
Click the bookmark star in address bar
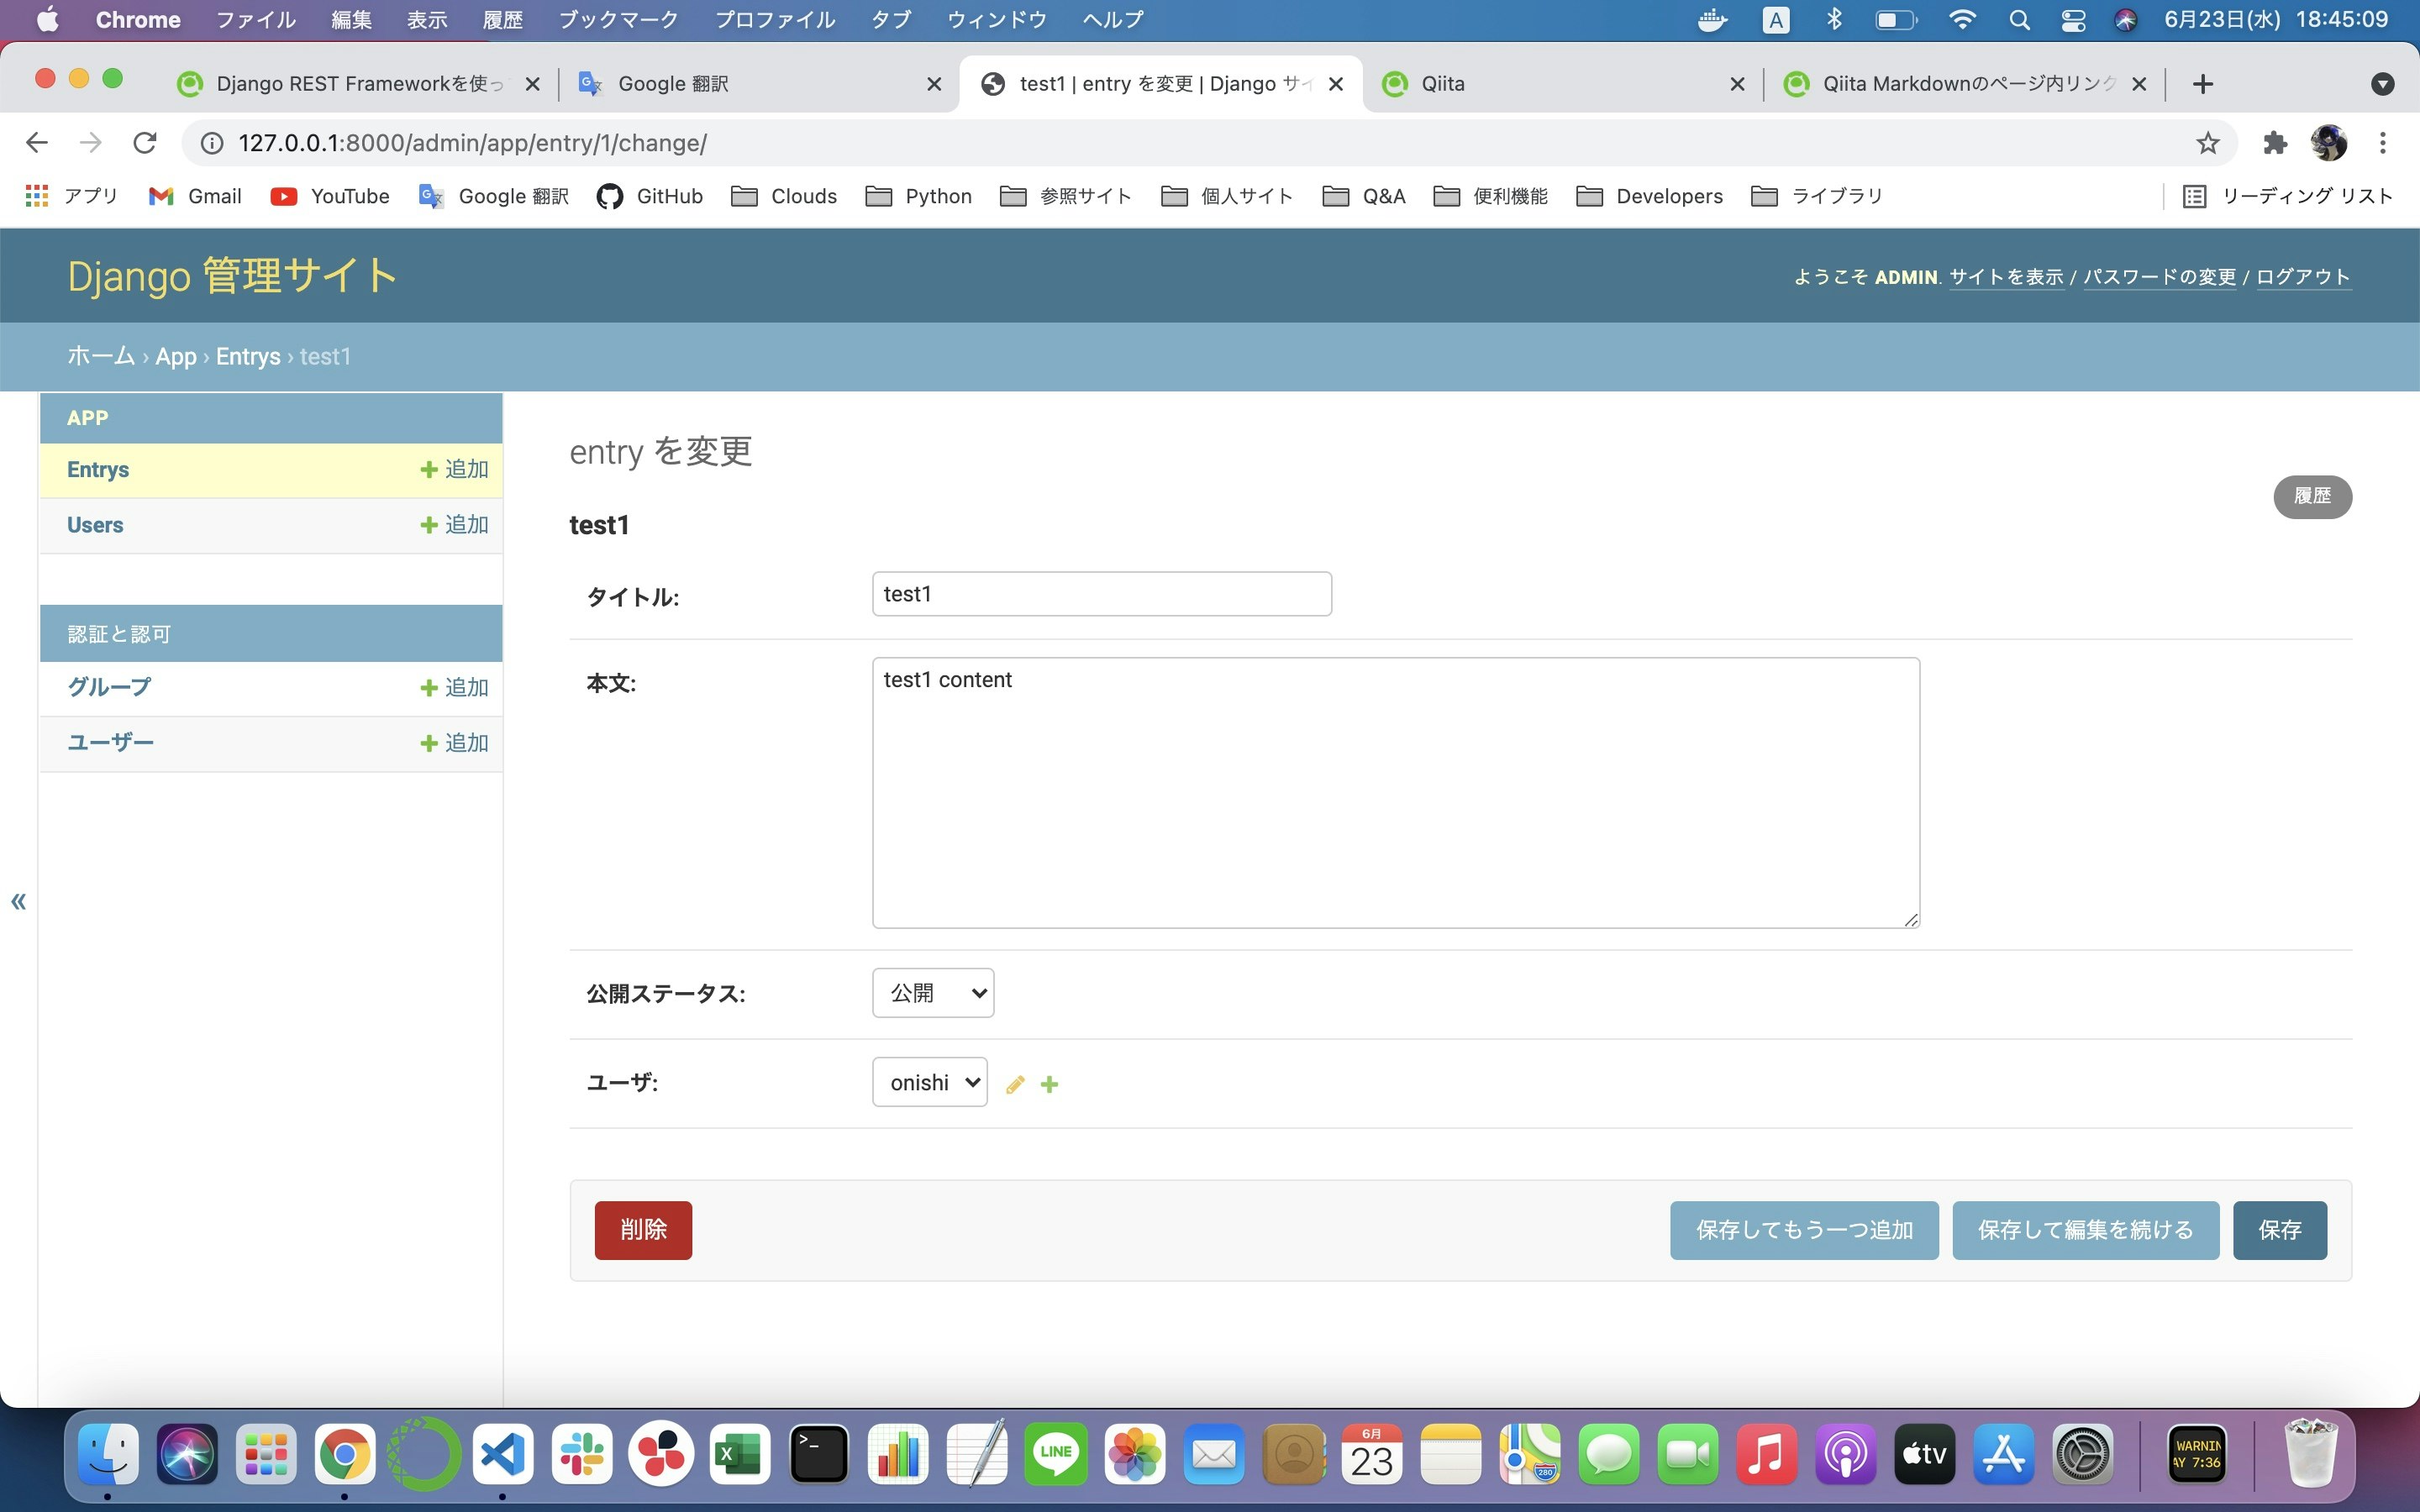(x=2207, y=143)
